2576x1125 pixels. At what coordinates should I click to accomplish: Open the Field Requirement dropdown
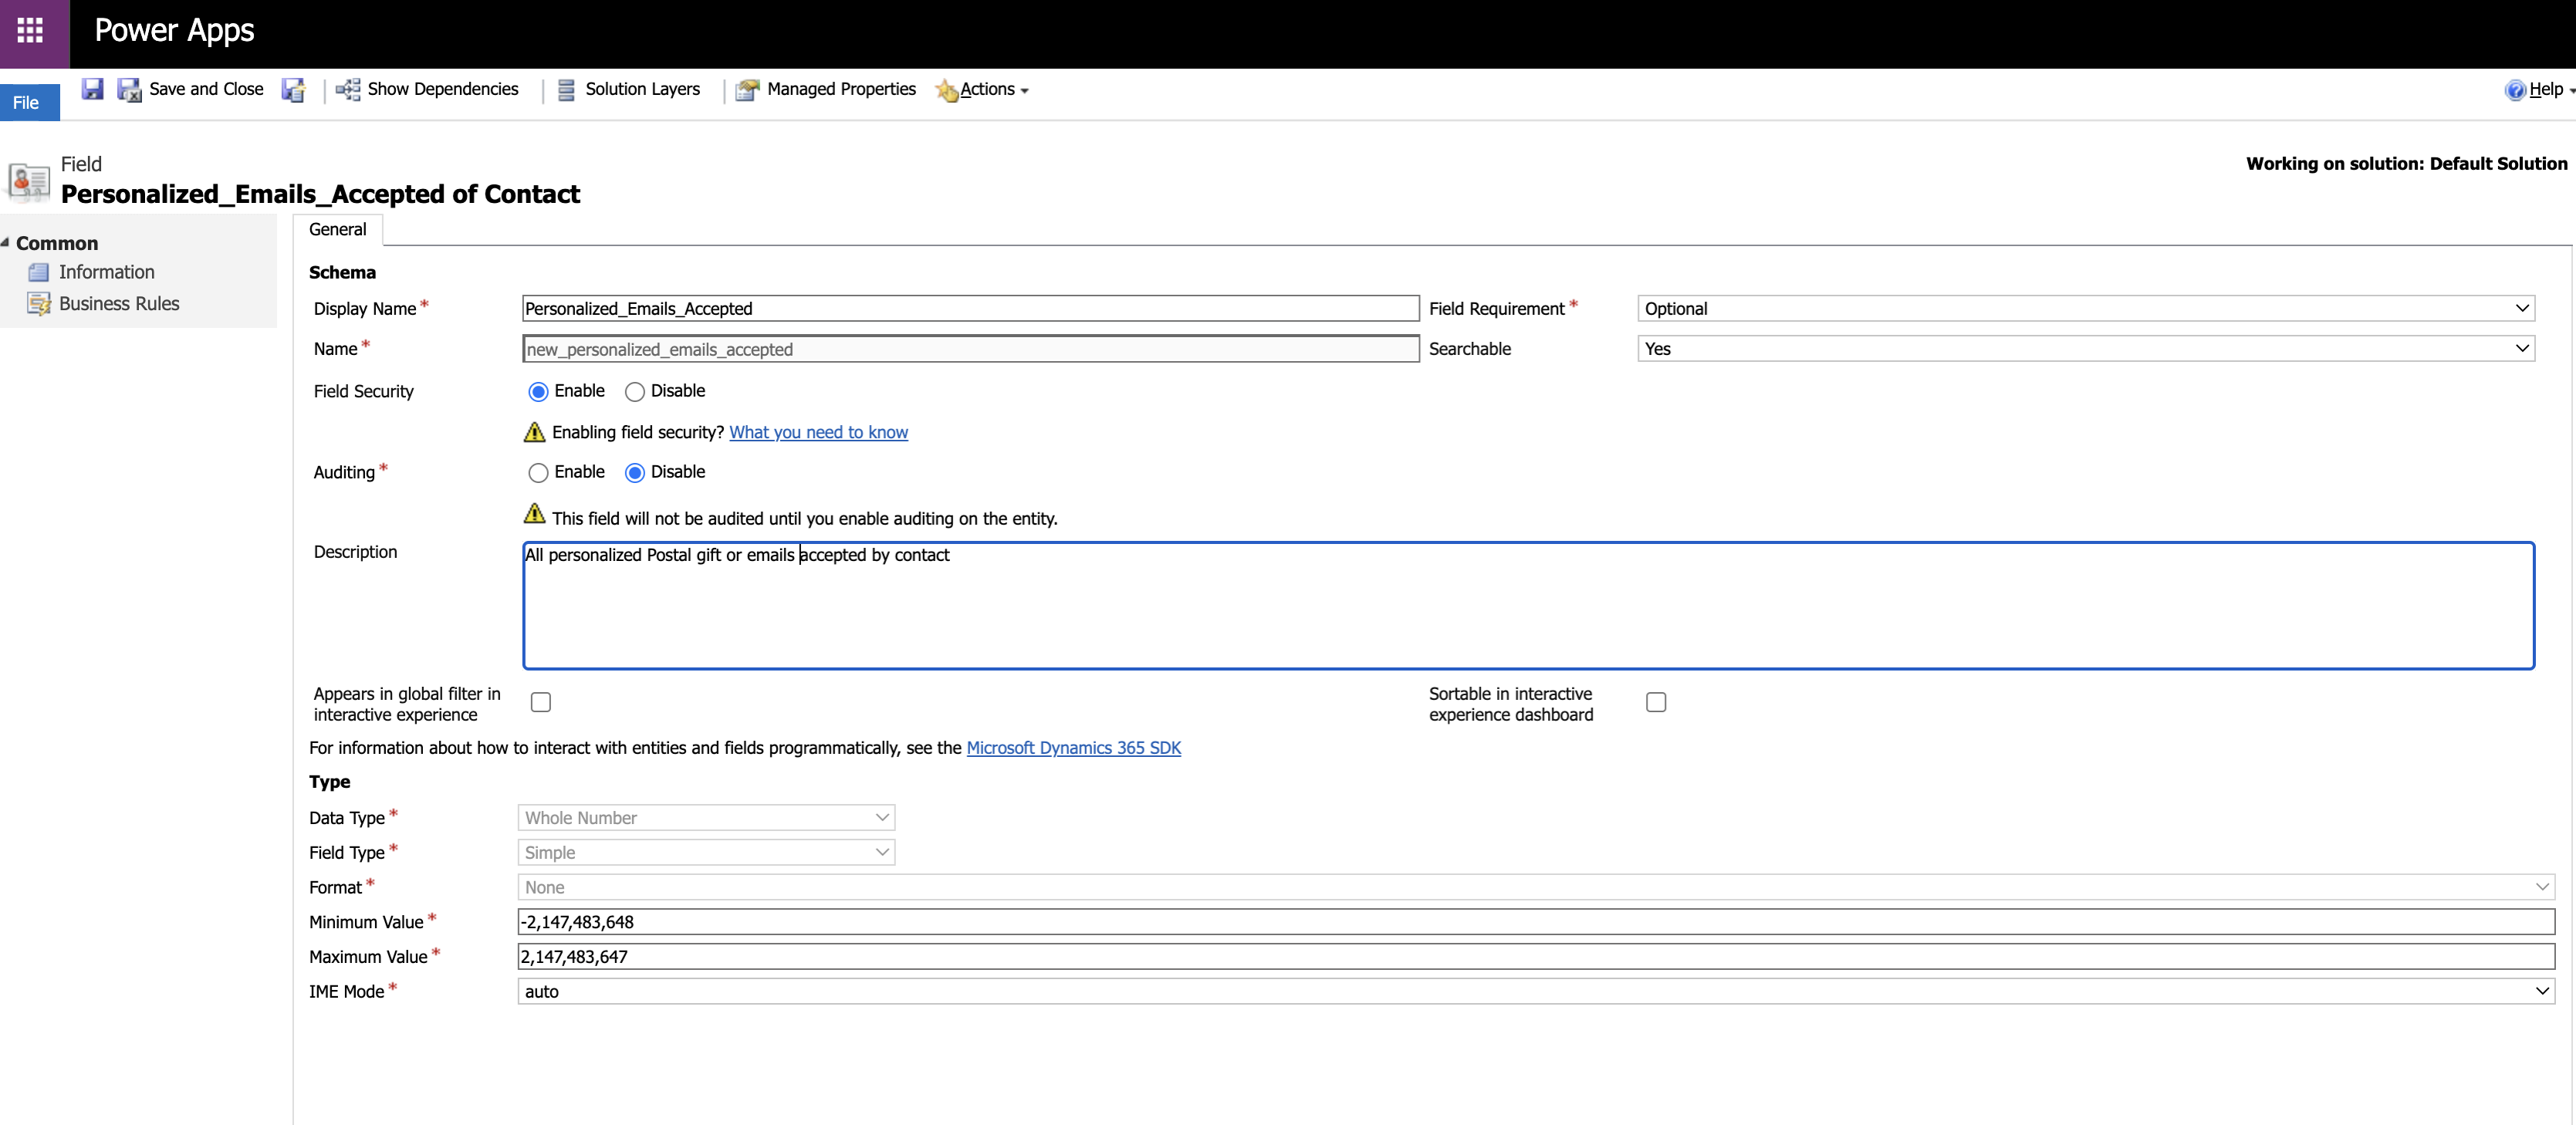(2085, 309)
